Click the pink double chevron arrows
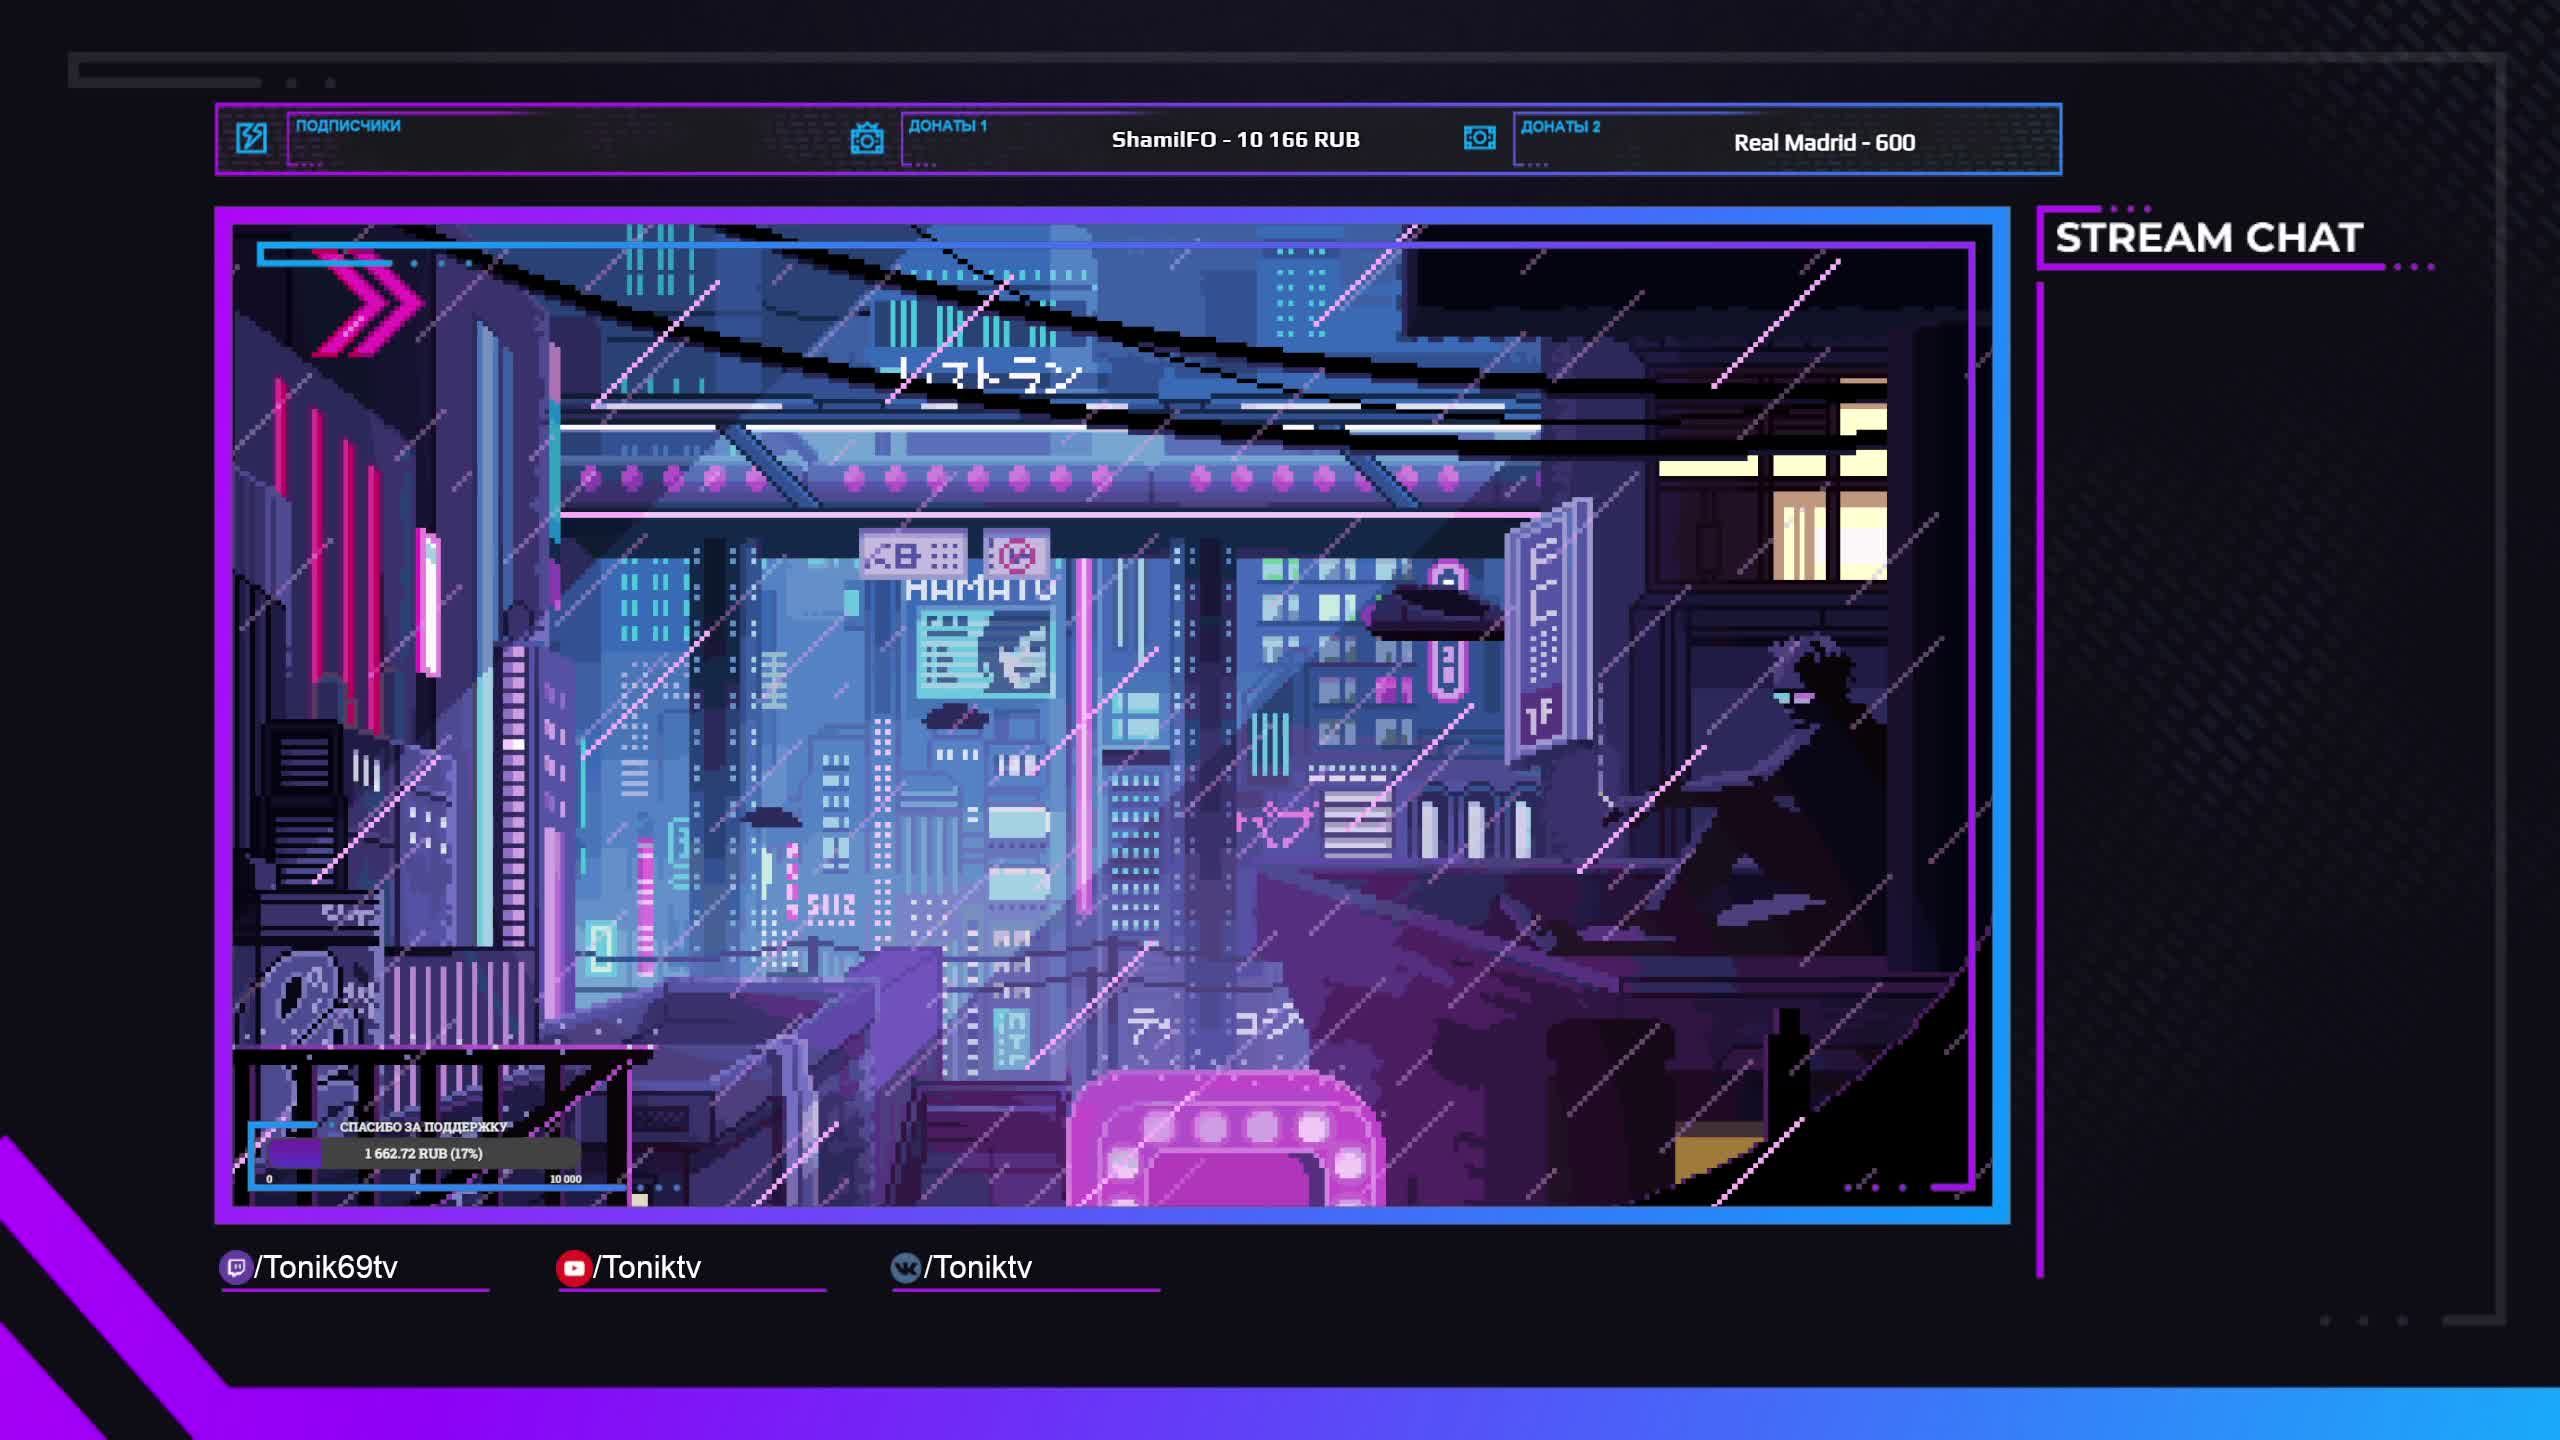The image size is (2560, 1440). [x=370, y=303]
